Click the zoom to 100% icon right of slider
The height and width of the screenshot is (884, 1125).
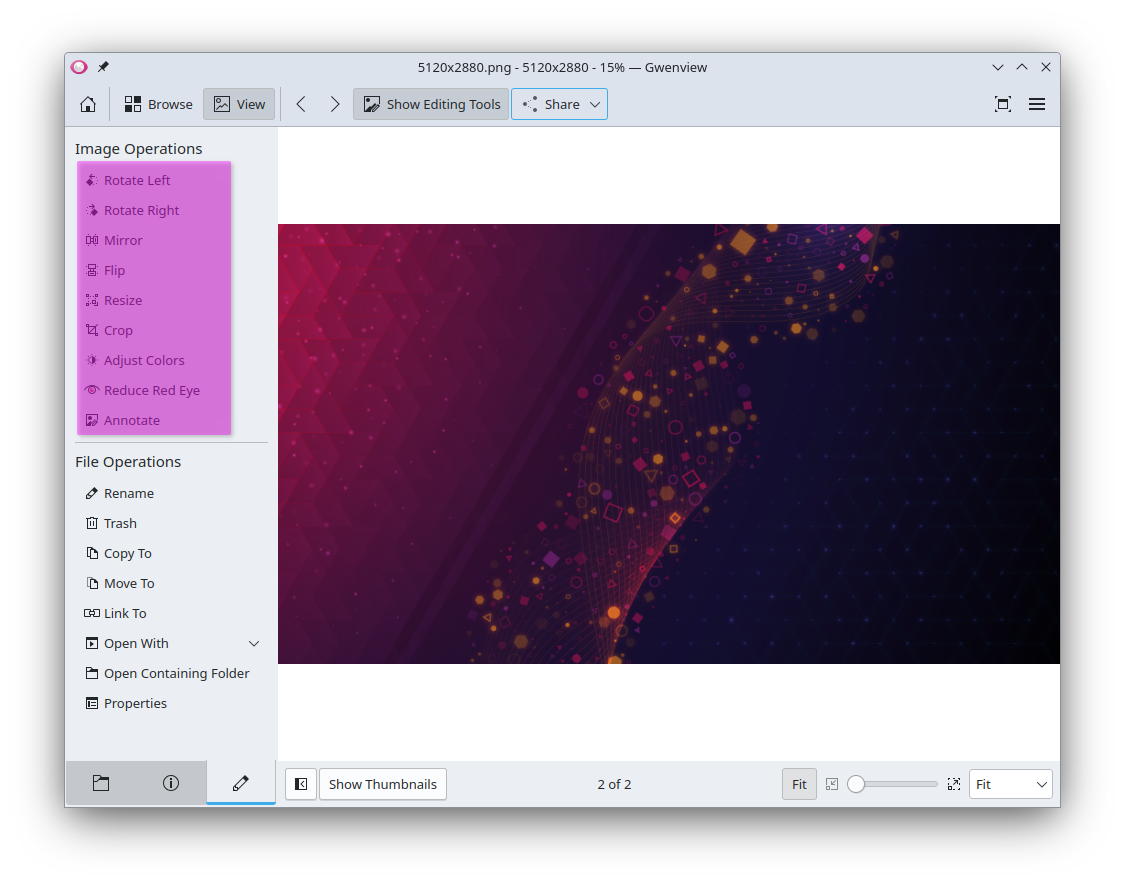(954, 784)
